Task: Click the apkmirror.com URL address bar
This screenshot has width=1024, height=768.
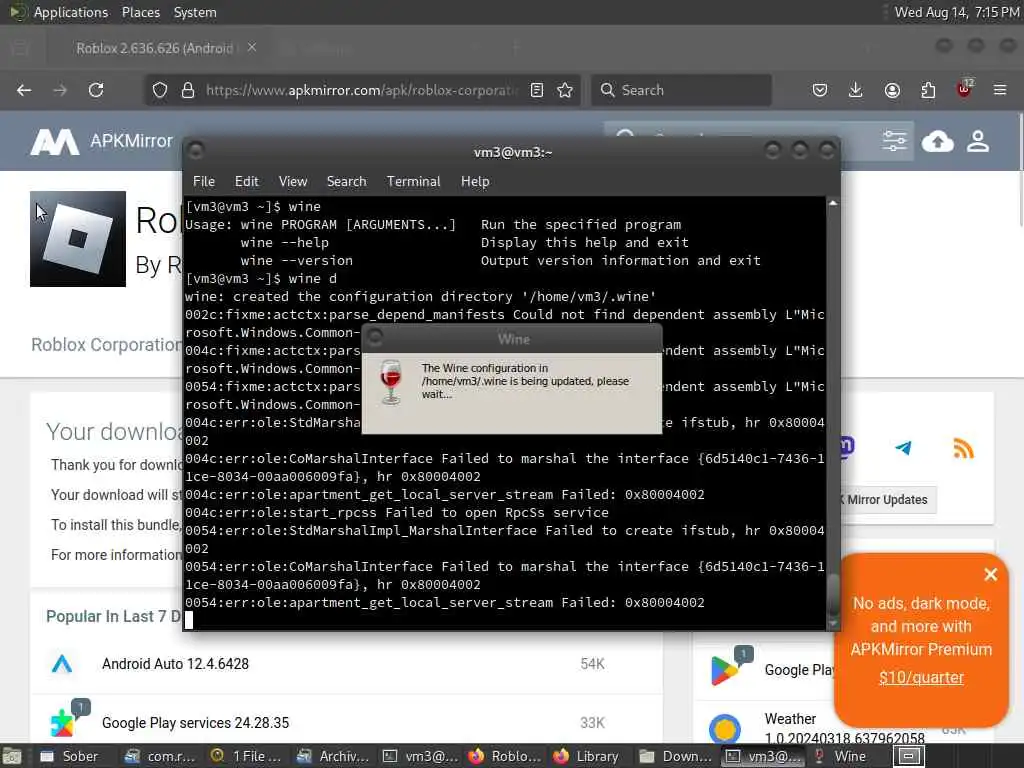Action: point(362,90)
